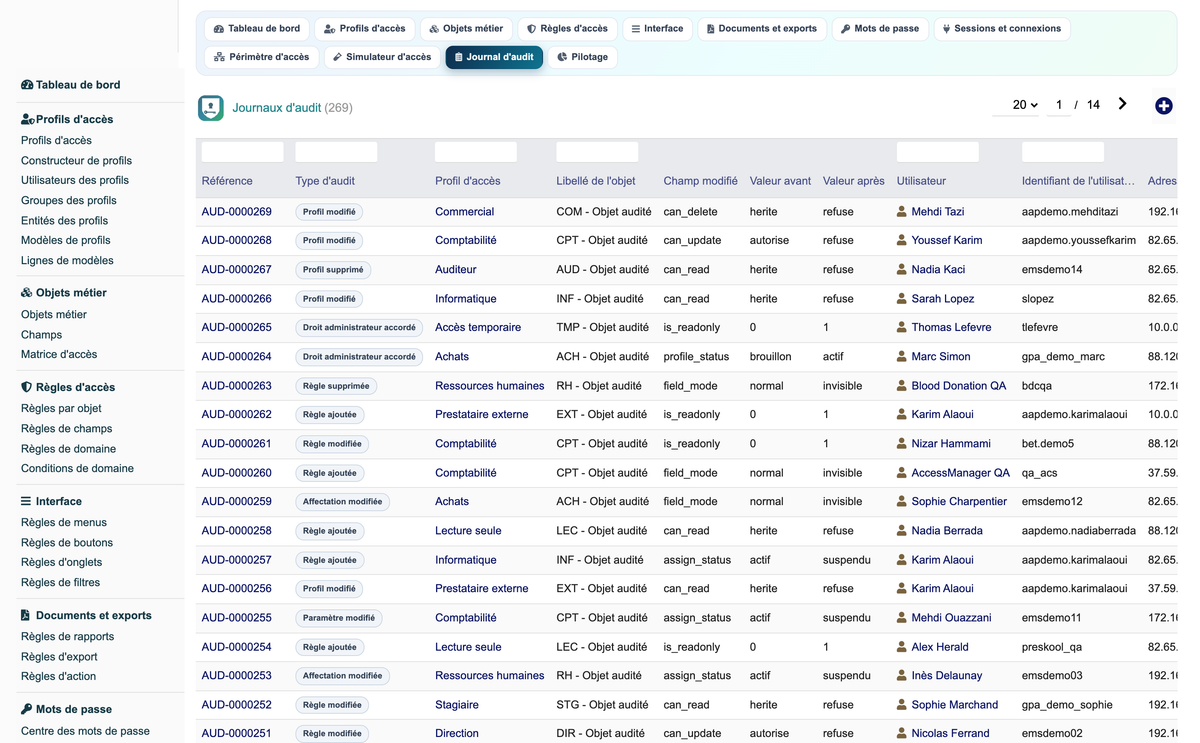Open the Auditeur access profile link
1200x743 pixels.
pos(456,270)
